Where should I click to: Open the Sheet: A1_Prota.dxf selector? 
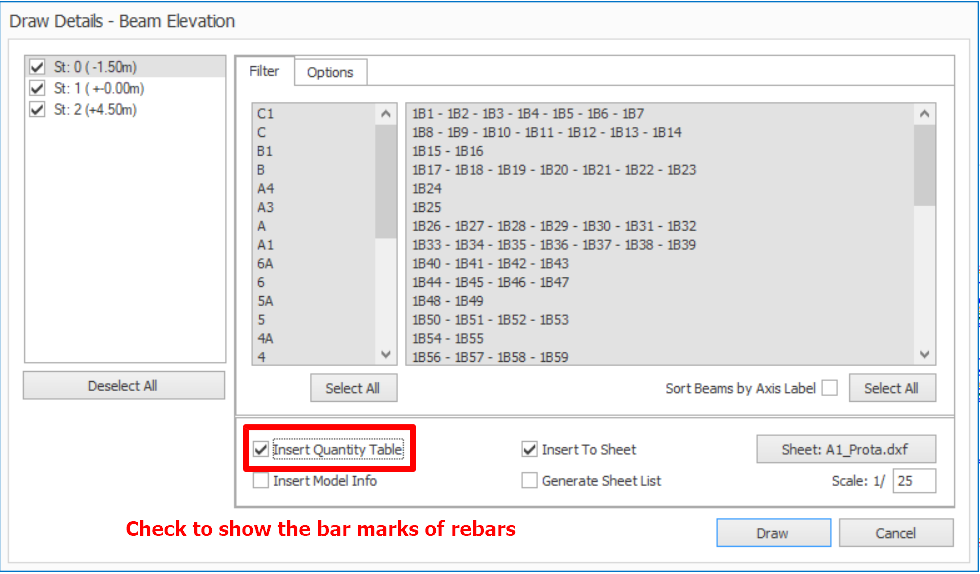[845, 450]
